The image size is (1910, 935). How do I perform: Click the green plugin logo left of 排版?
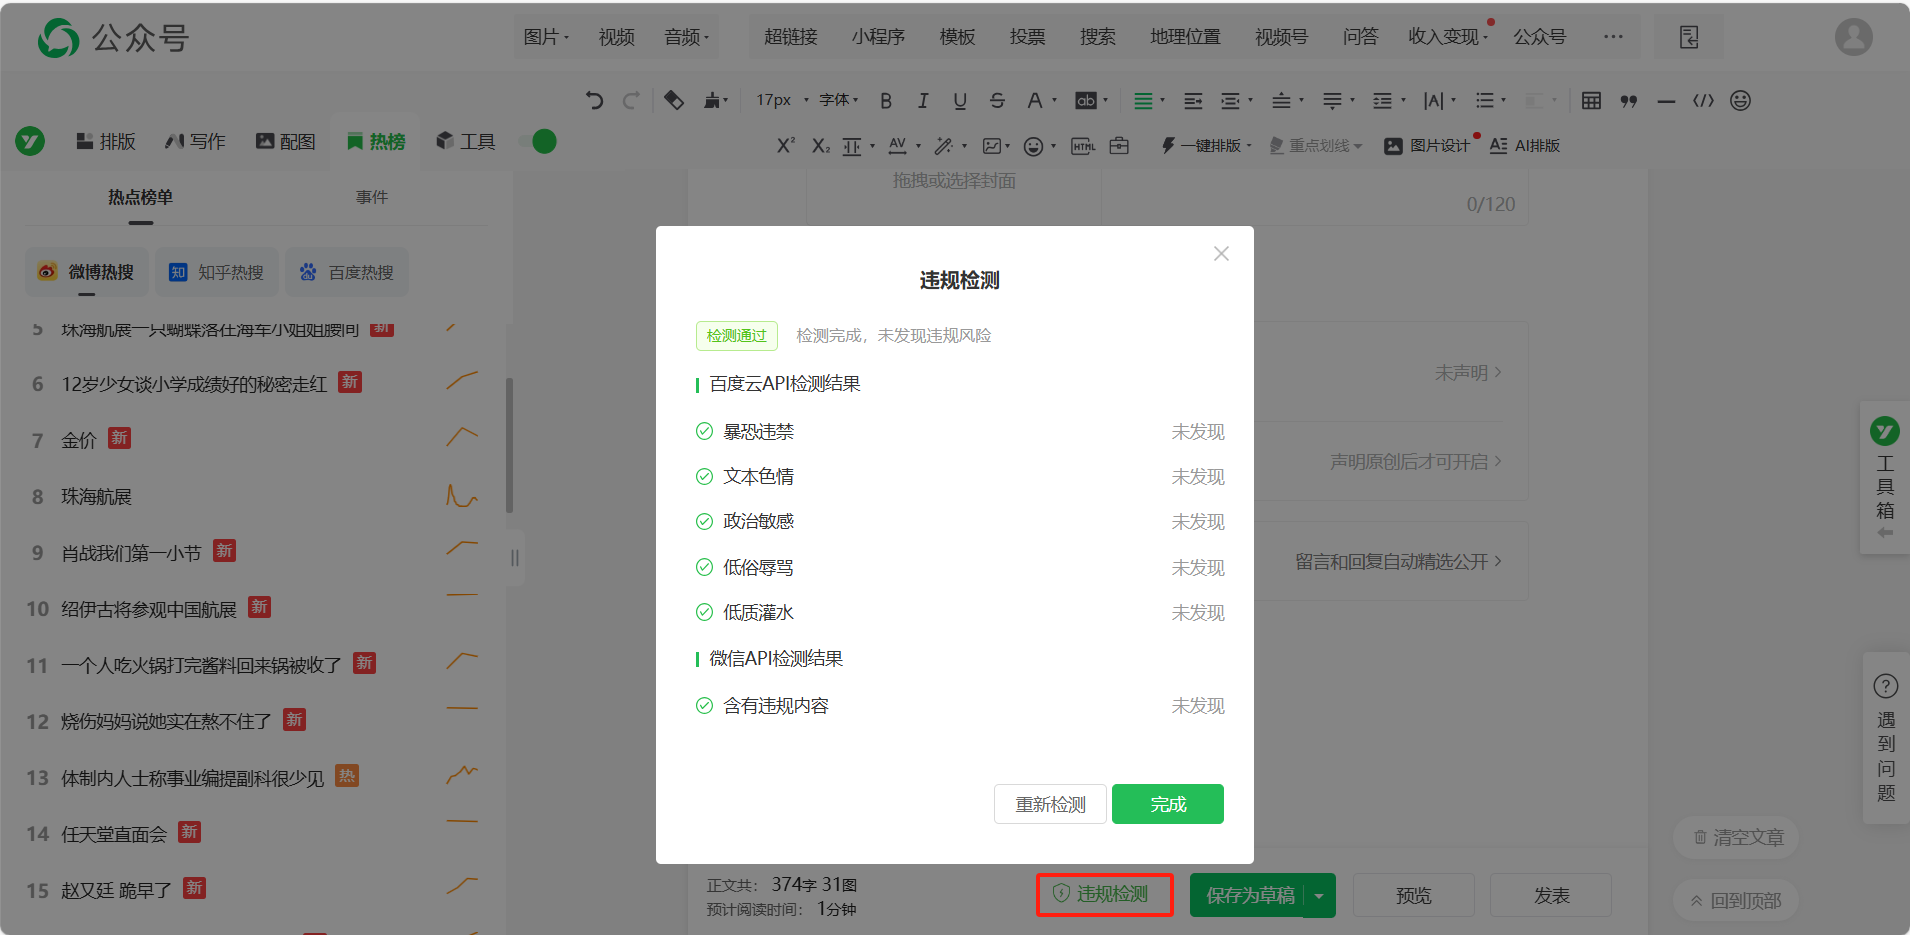pos(30,141)
